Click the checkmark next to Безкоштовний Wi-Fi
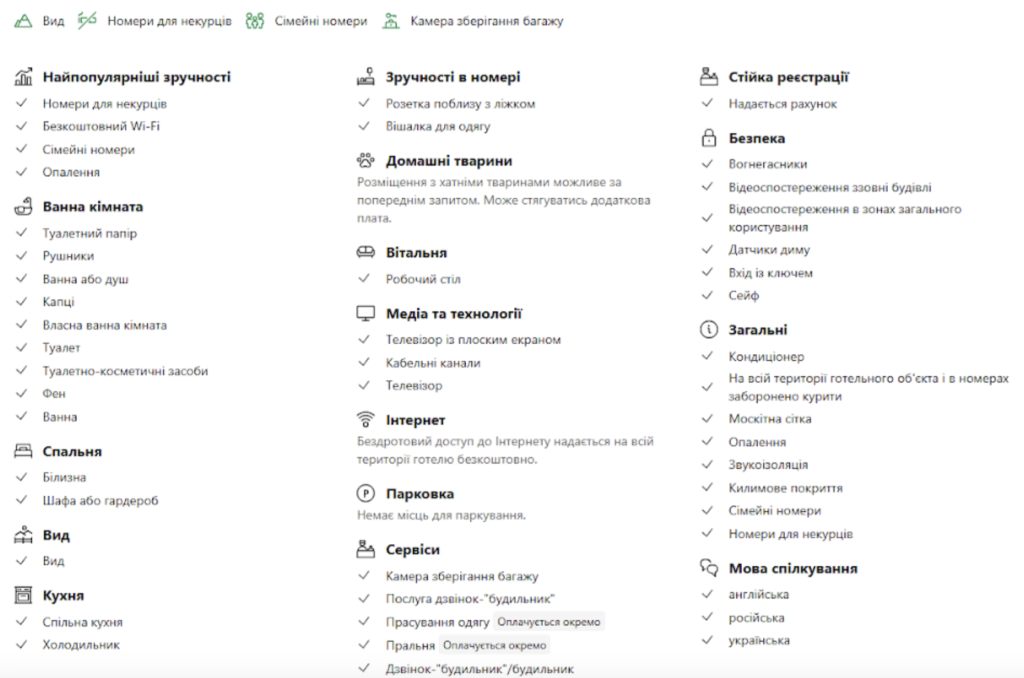1024x678 pixels. pos(22,126)
